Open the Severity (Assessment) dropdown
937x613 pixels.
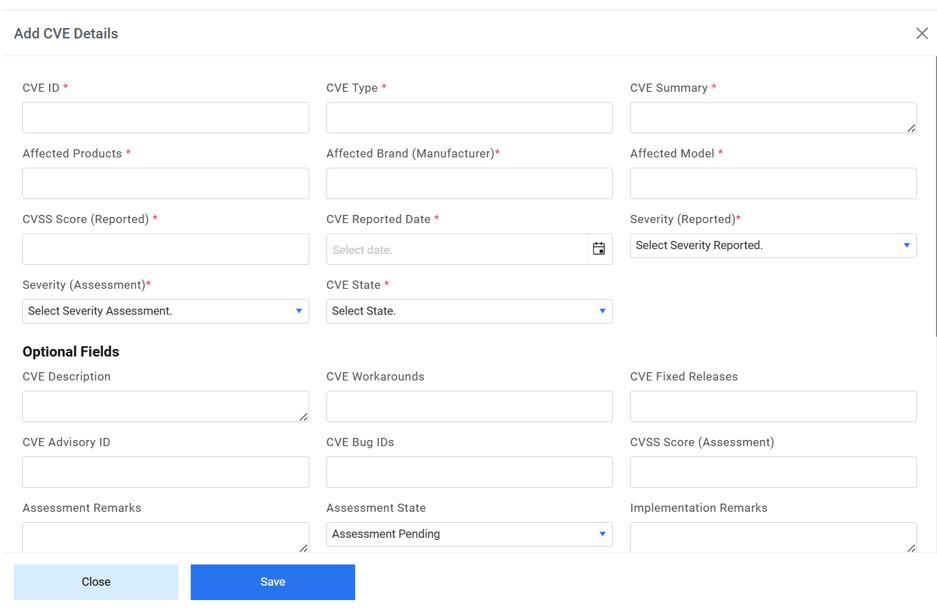[165, 311]
